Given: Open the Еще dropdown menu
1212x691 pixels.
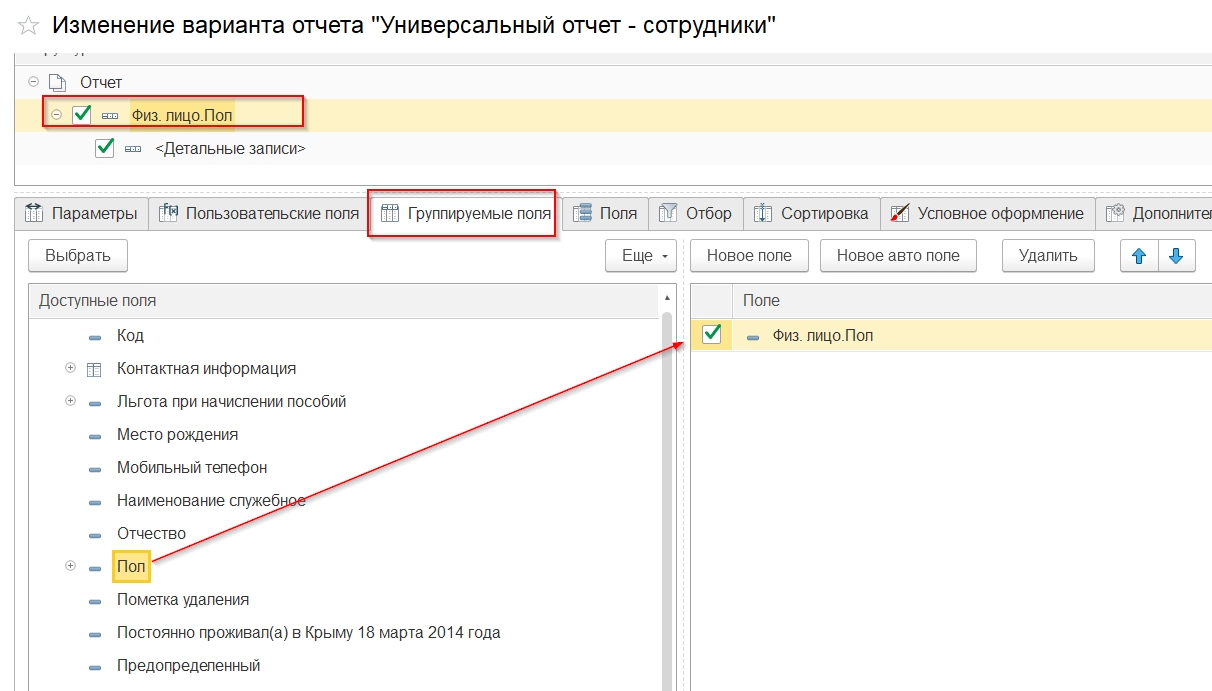Looking at the screenshot, I should coord(641,255).
